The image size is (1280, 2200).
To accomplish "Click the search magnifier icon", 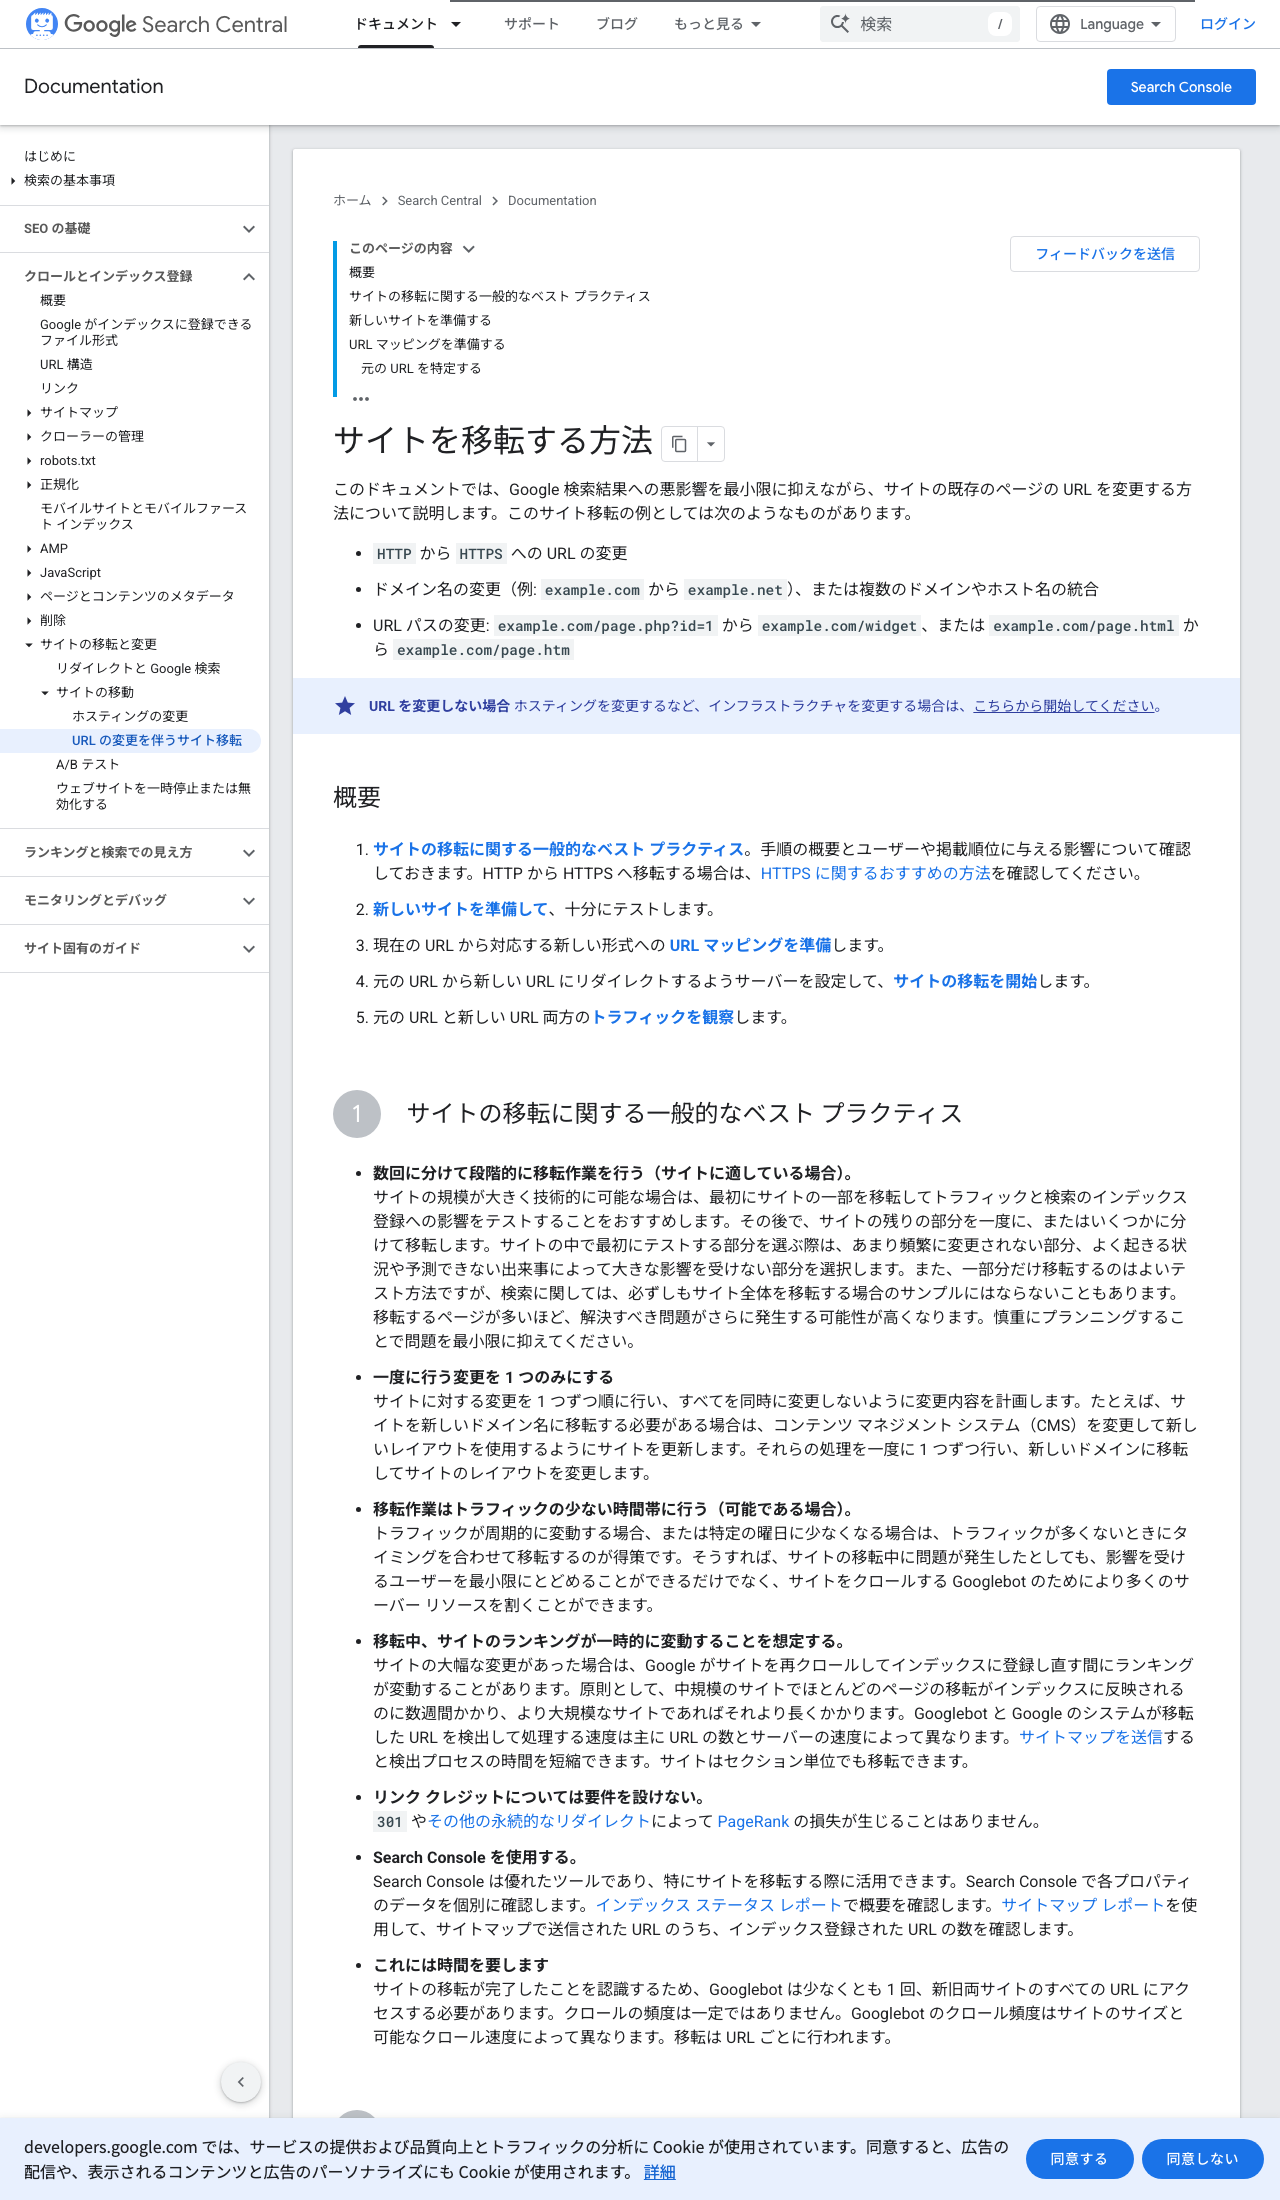I will pyautogui.click(x=840, y=24).
